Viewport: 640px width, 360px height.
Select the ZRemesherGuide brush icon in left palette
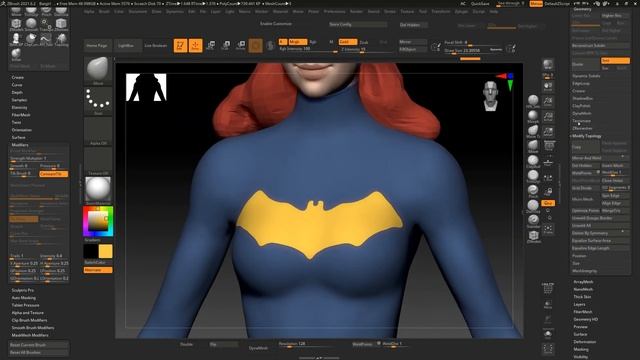[x=61, y=24]
